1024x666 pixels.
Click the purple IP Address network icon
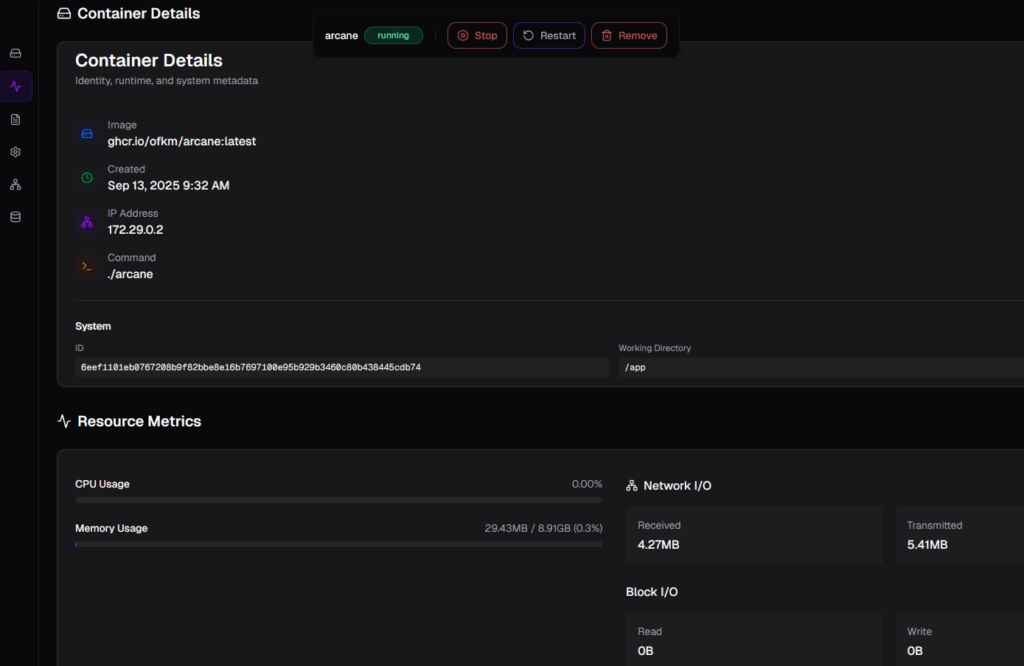click(87, 222)
